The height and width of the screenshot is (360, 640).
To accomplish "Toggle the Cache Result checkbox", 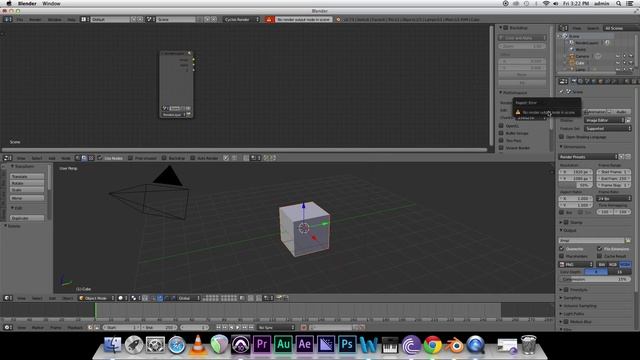I will pyautogui.click(x=600, y=256).
